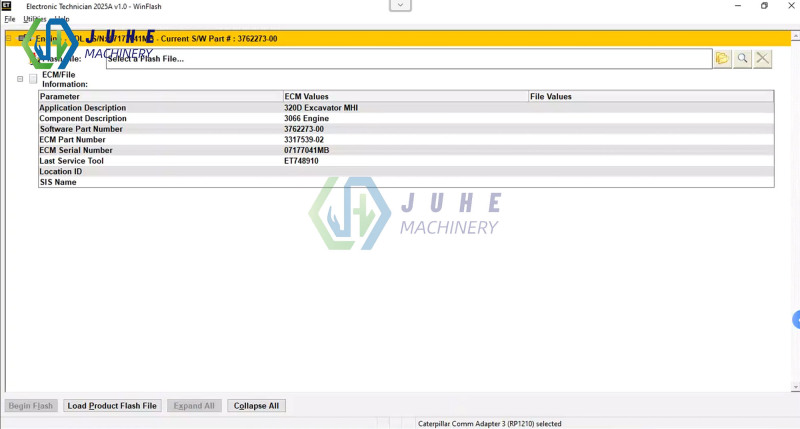Open the browse flash file folder icon
Image resolution: width=800 pixels, height=429 pixels.
(722, 59)
